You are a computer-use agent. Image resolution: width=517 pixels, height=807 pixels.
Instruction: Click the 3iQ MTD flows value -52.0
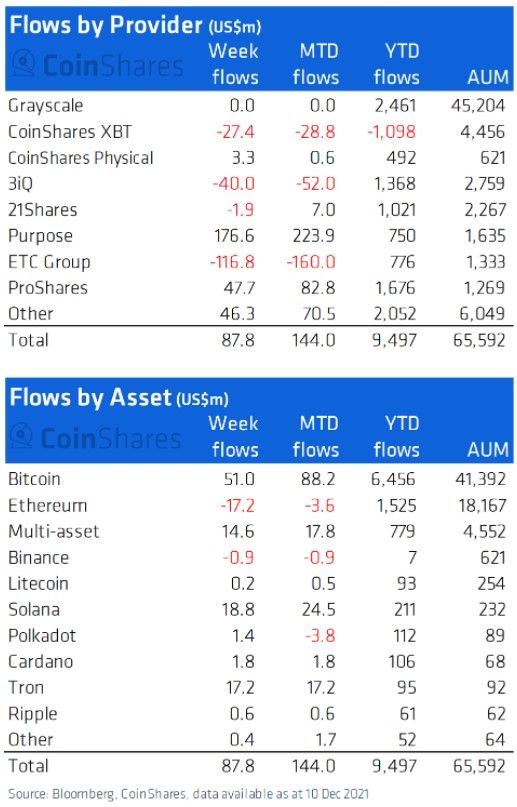[315, 183]
